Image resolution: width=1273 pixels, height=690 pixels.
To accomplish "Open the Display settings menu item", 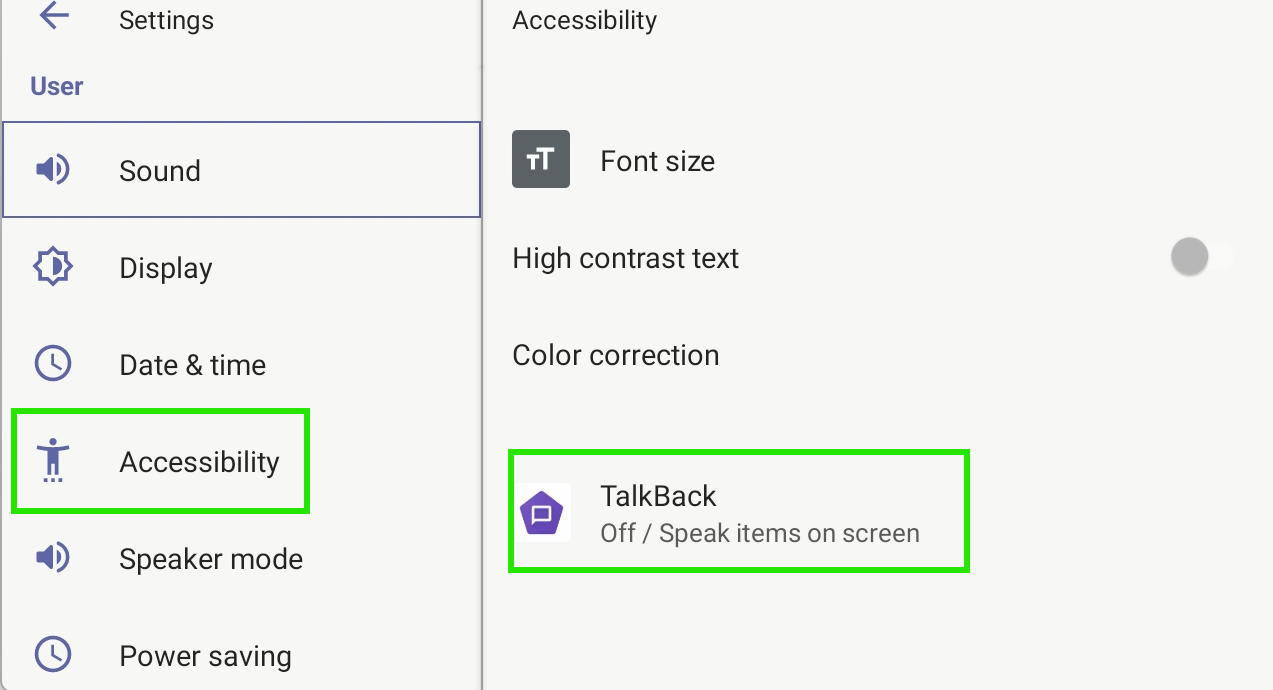I will click(242, 267).
